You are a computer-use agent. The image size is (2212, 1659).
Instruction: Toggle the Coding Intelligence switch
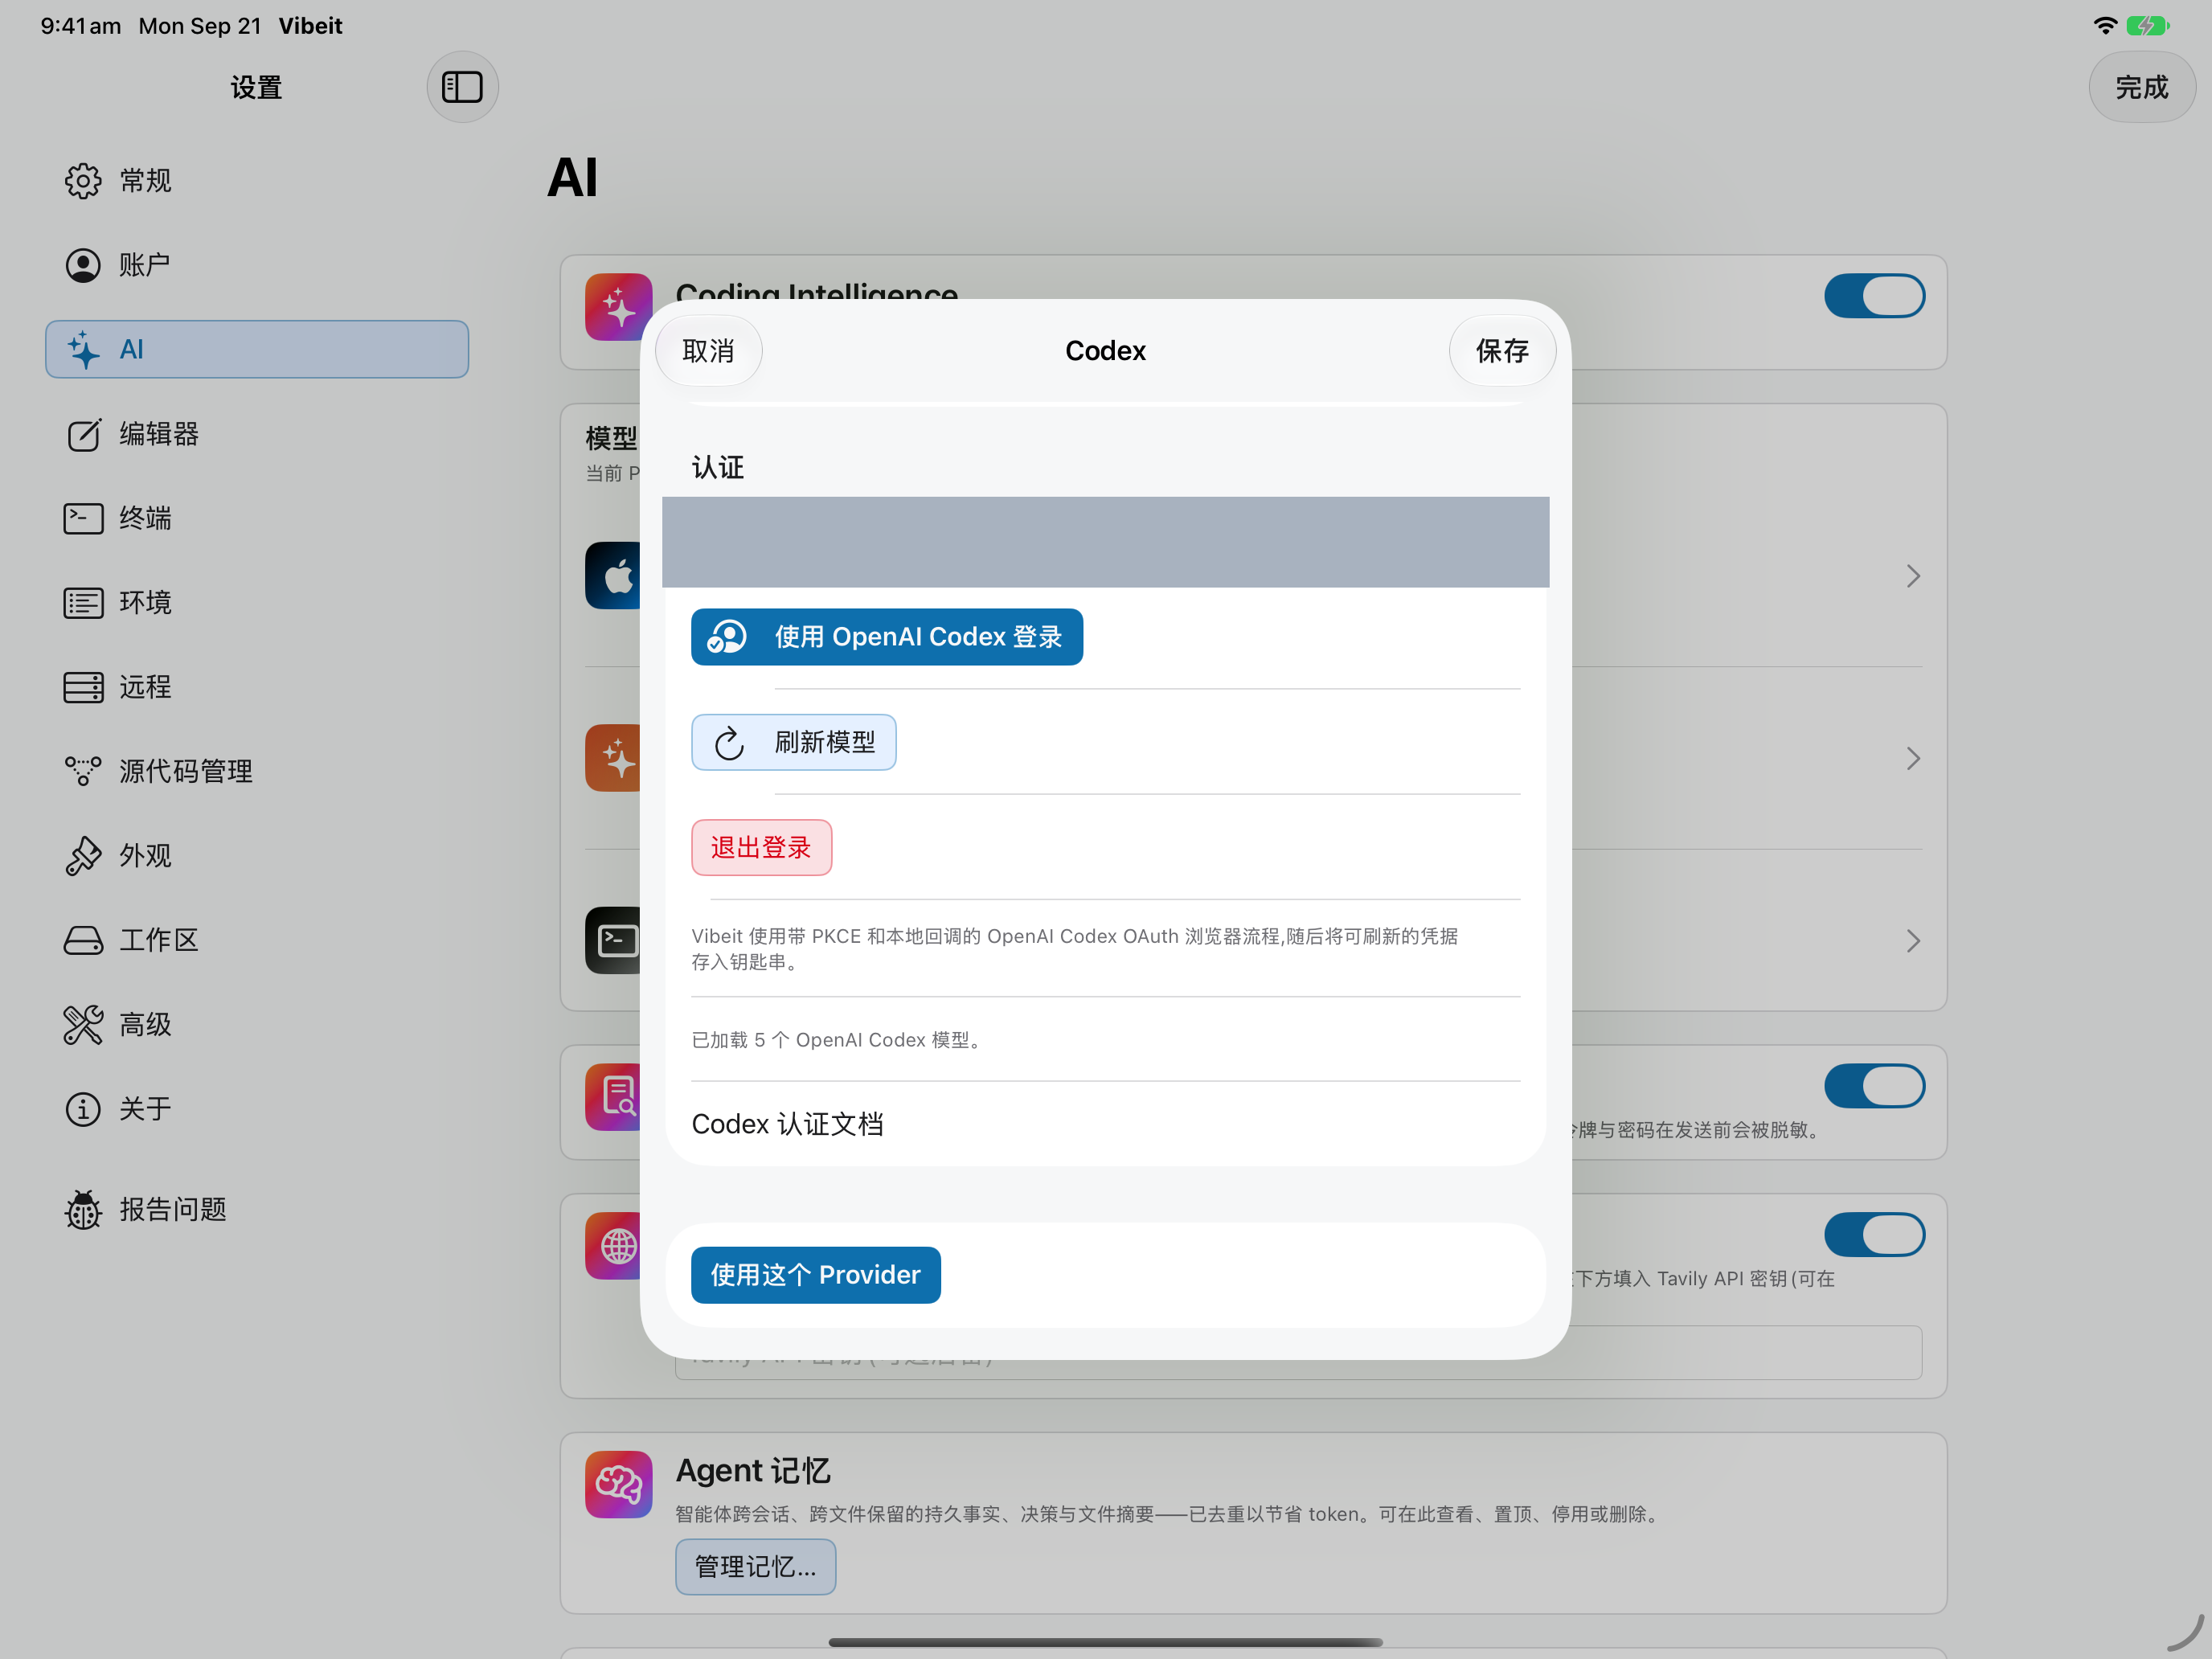(1874, 296)
